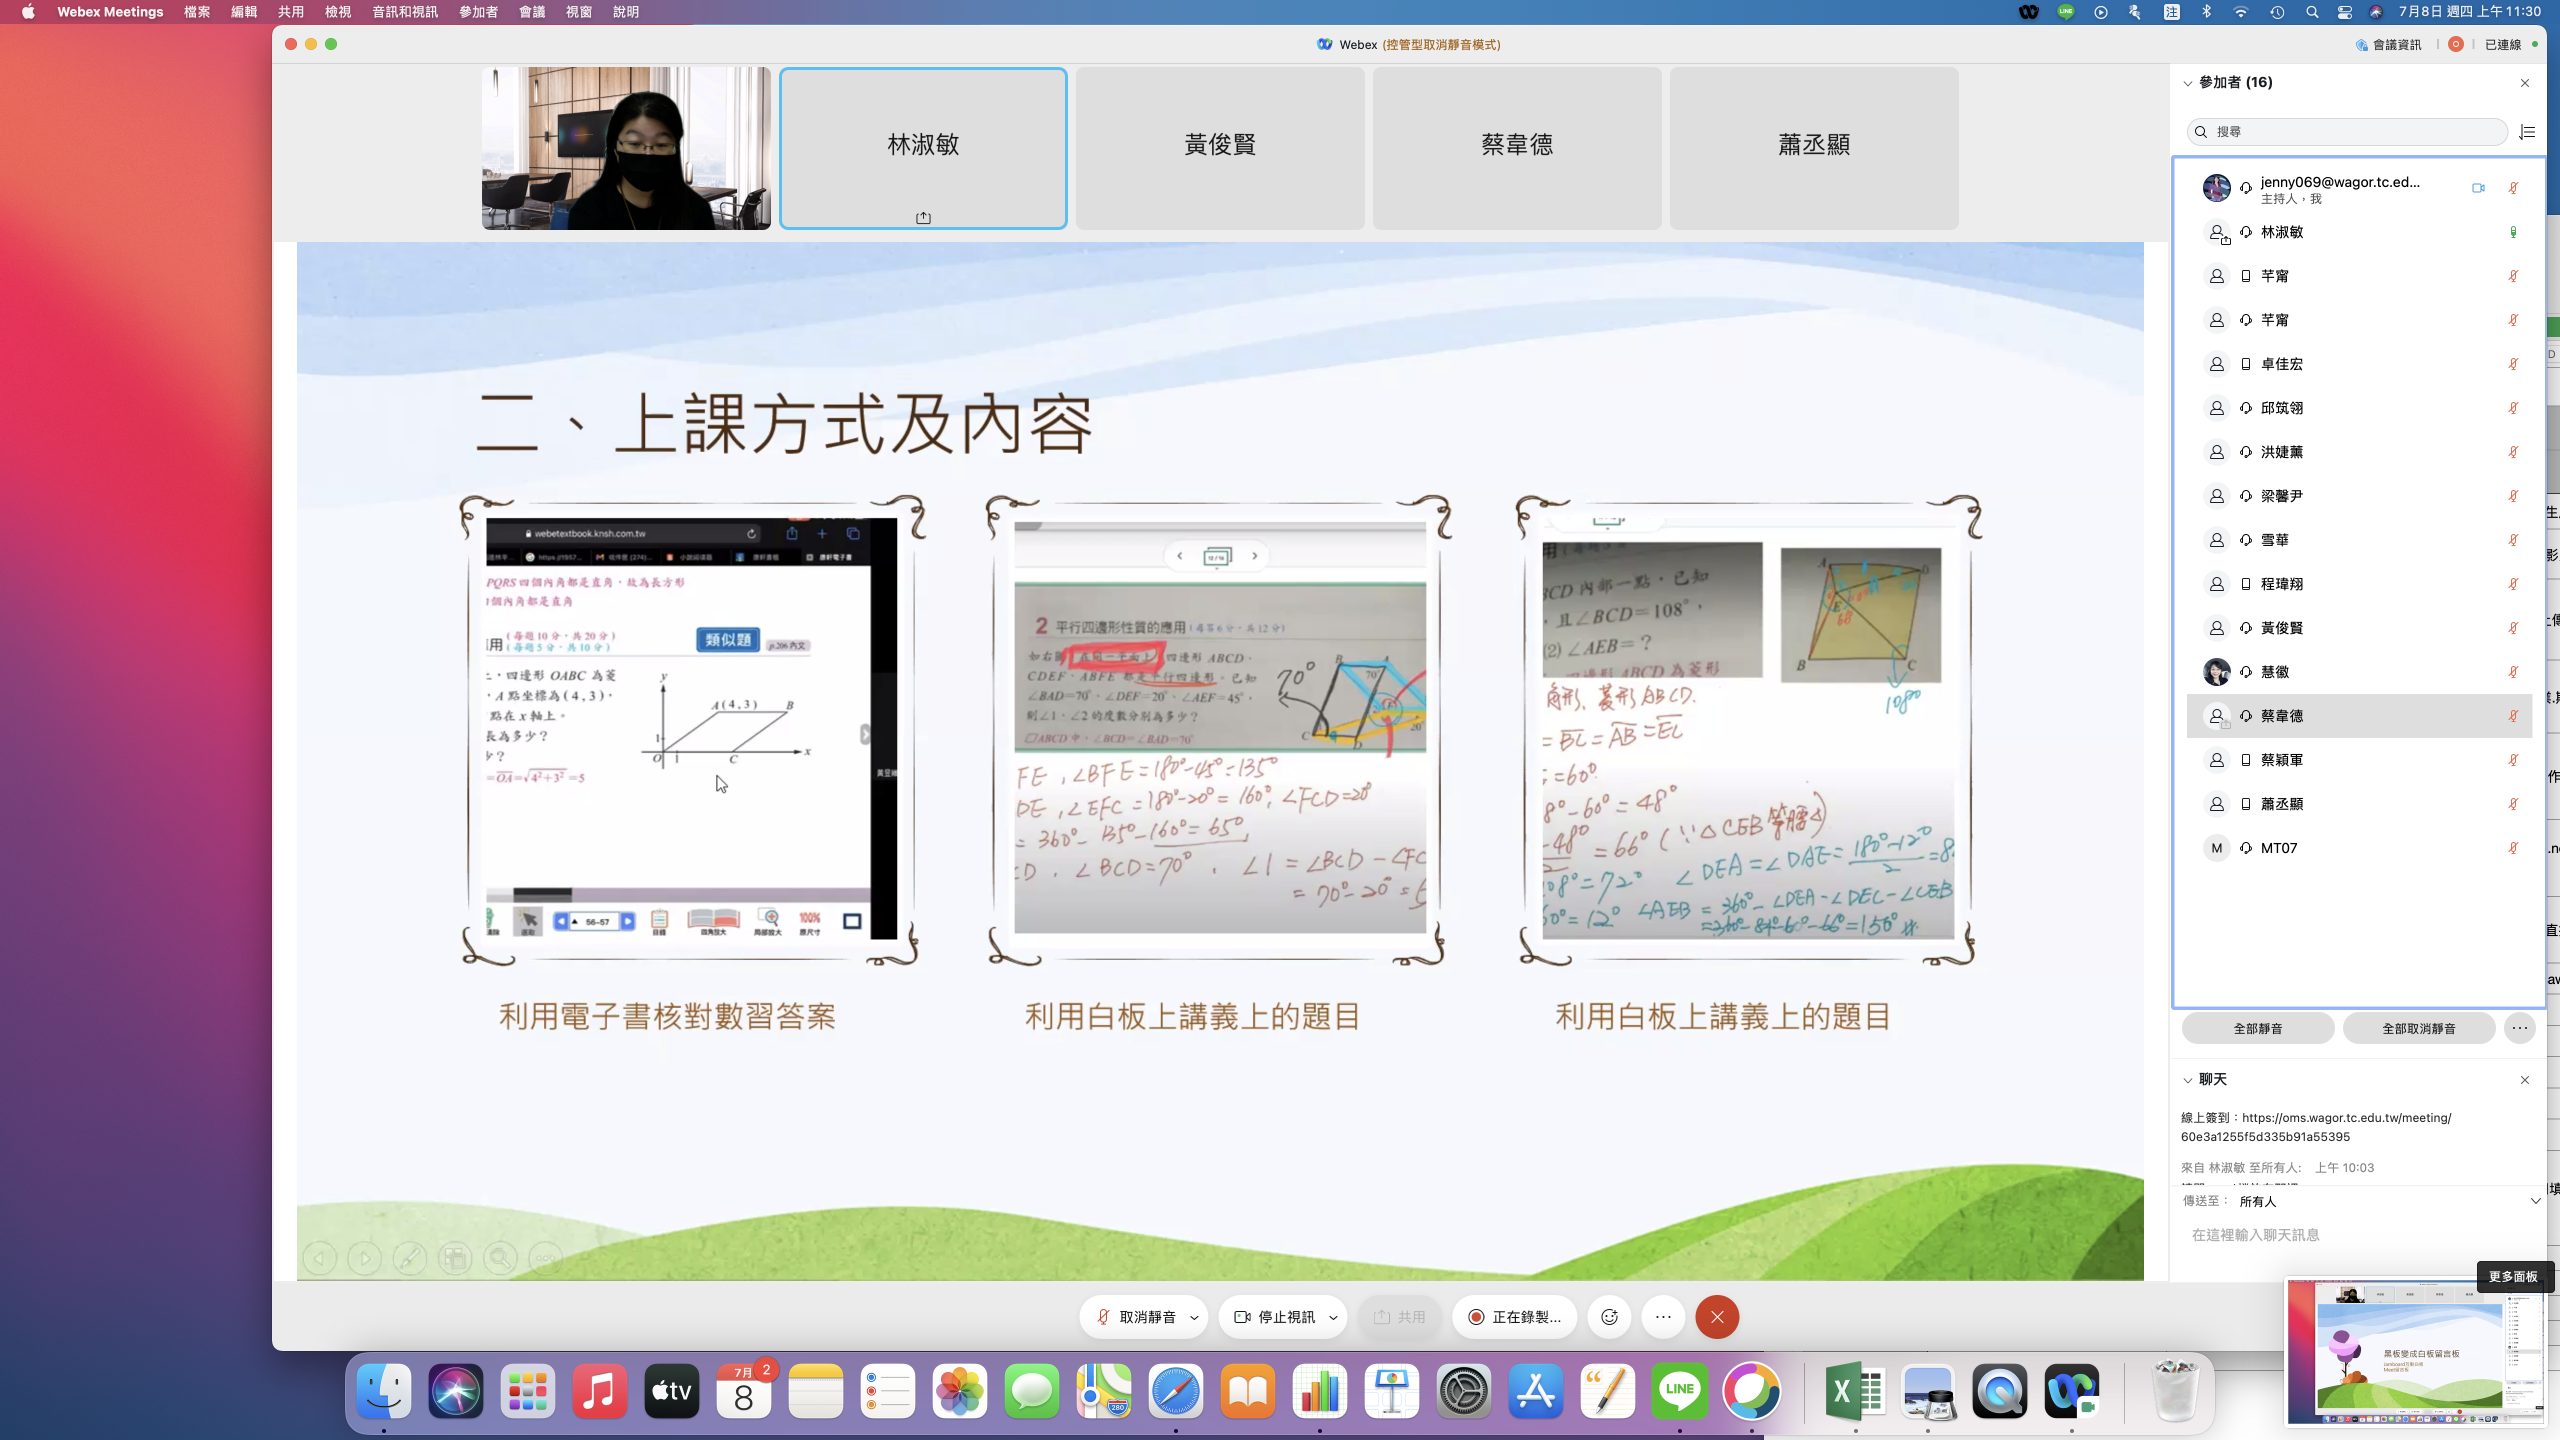Click the participant search field
Image resolution: width=2560 pixels, height=1440 pixels.
pyautogui.click(x=2350, y=132)
